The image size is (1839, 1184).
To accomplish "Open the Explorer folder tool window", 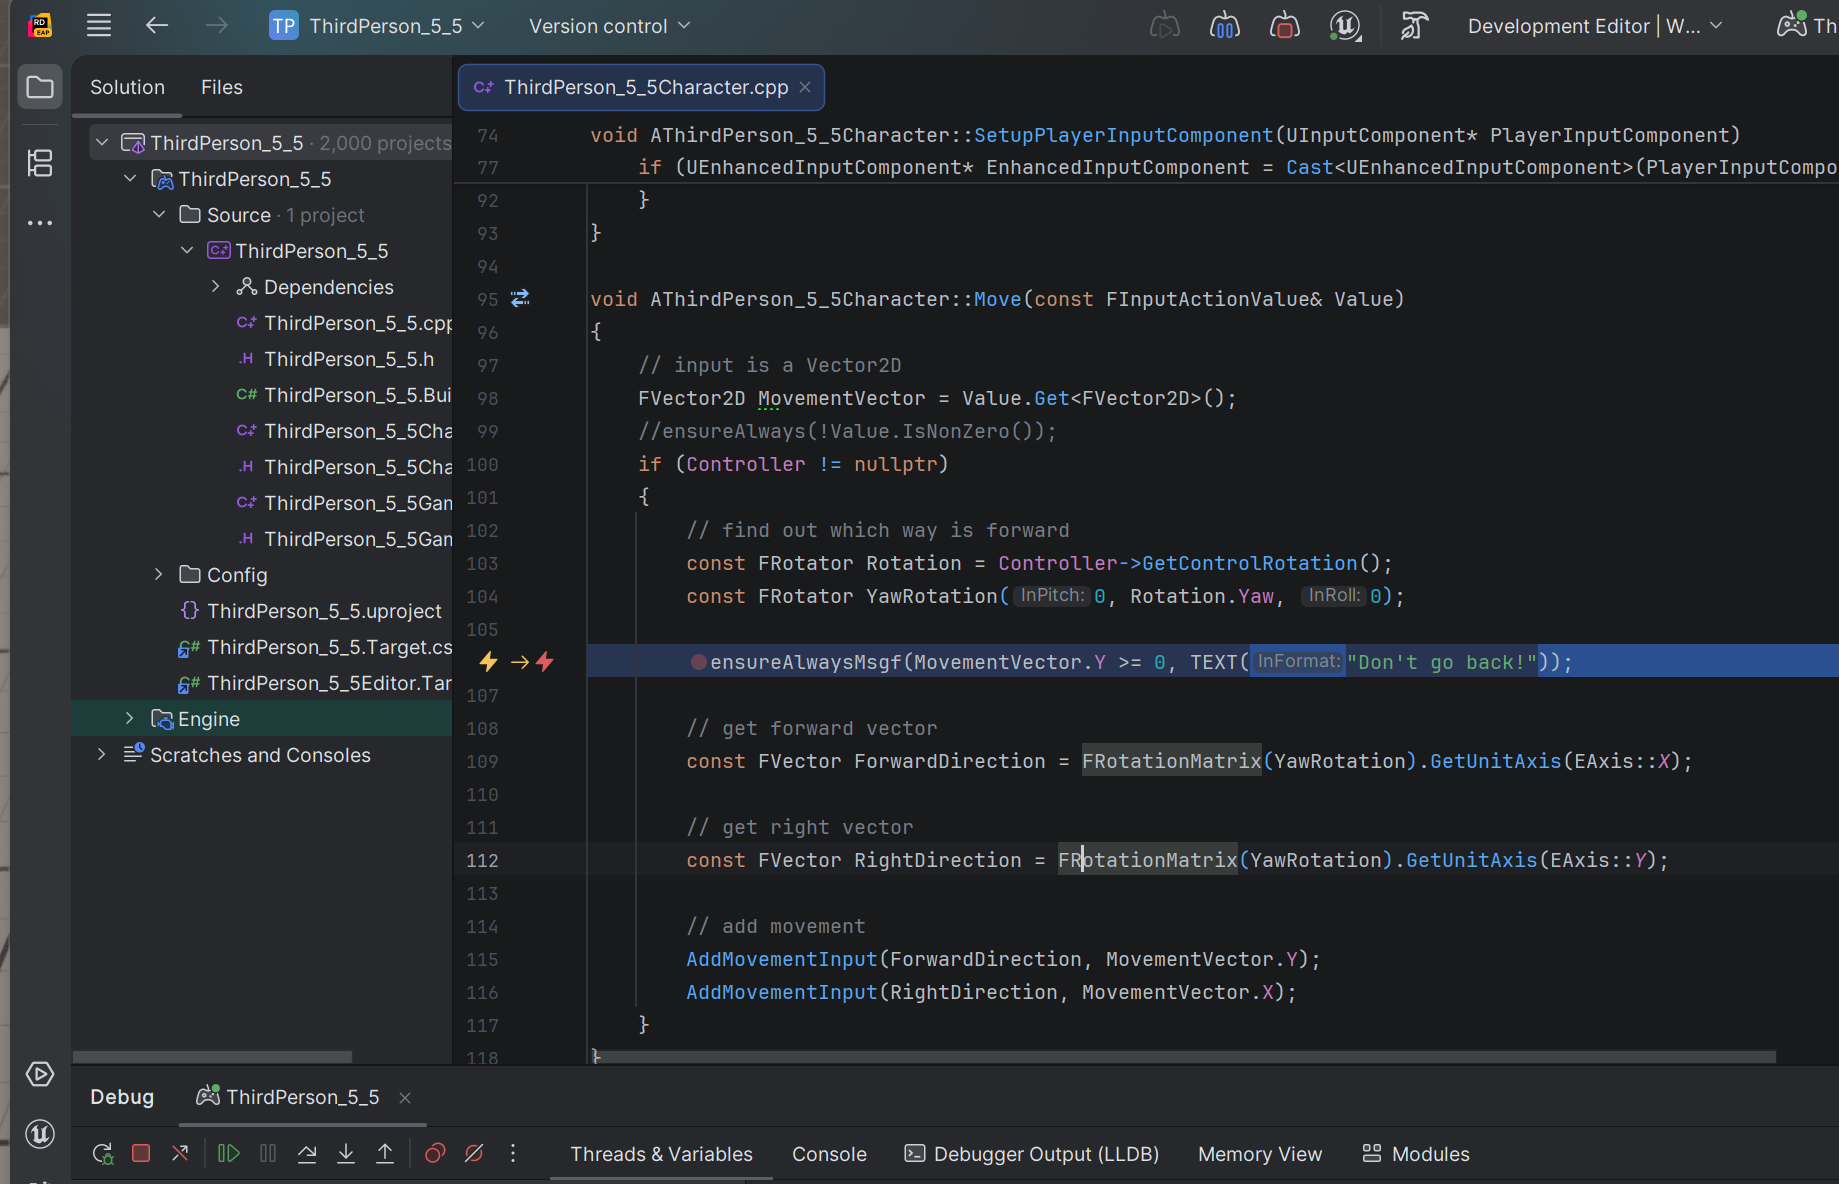I will [x=40, y=88].
